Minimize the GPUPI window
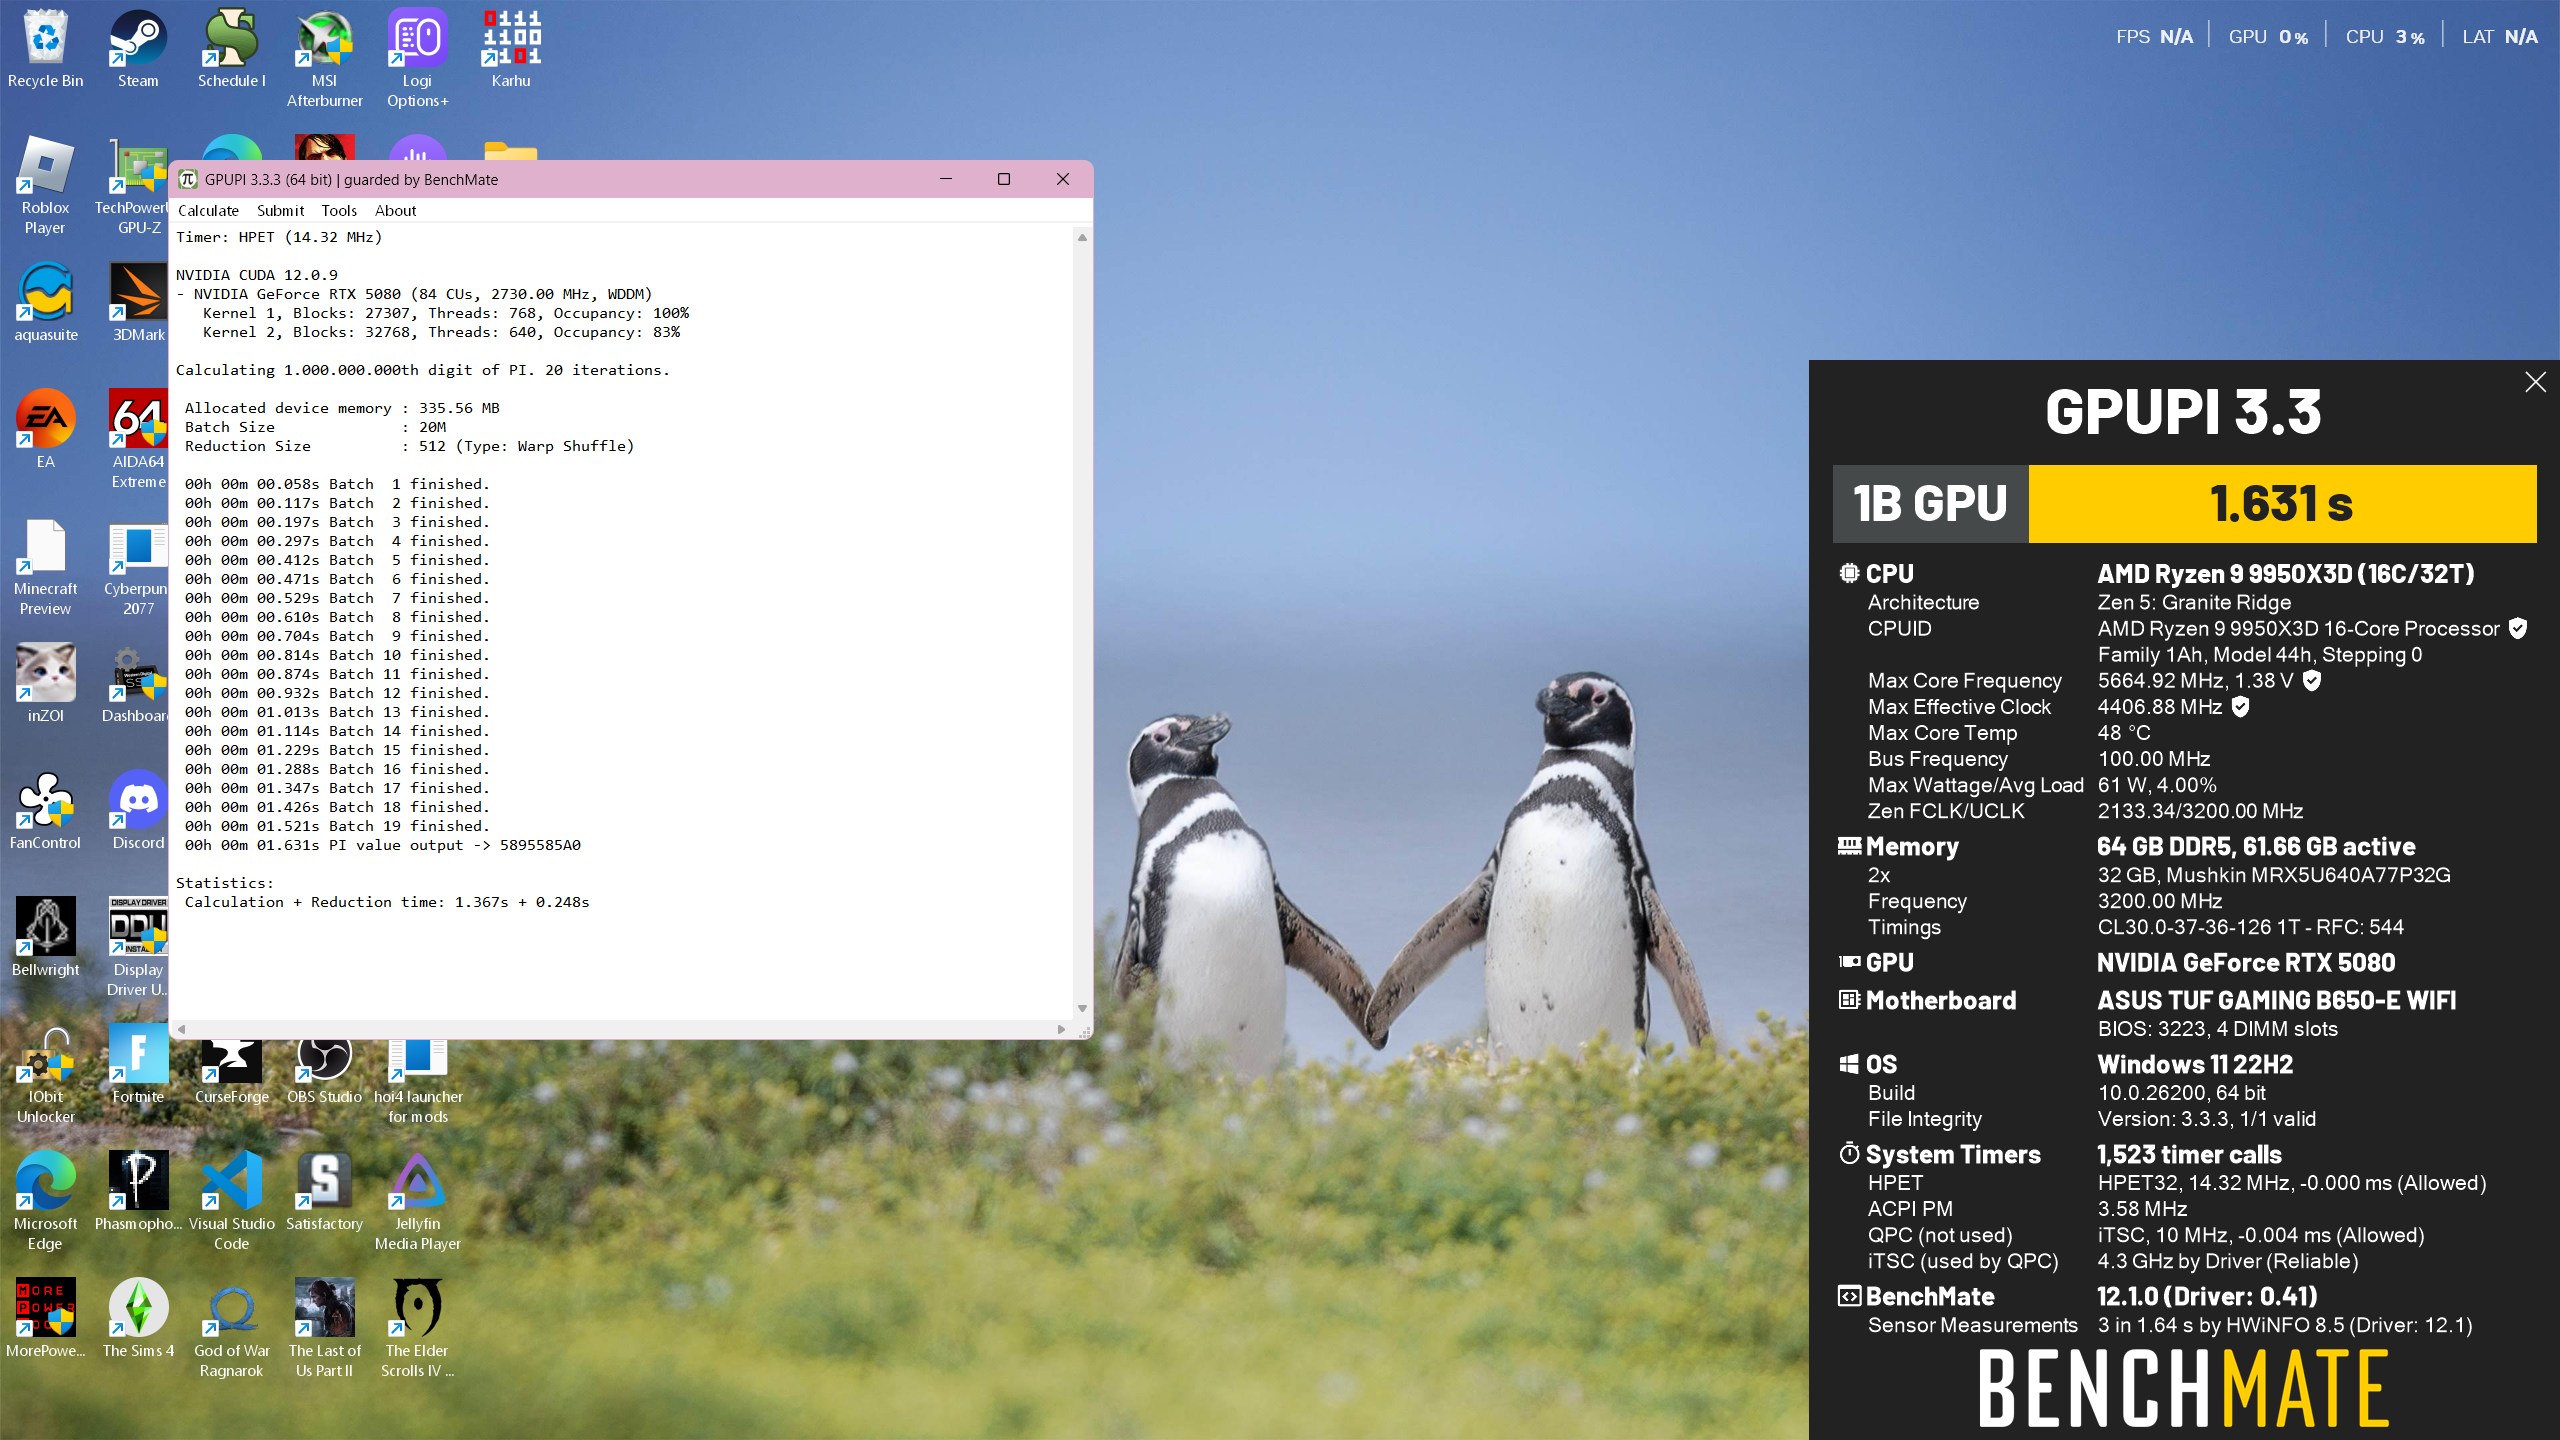The height and width of the screenshot is (1440, 2560). [945, 179]
